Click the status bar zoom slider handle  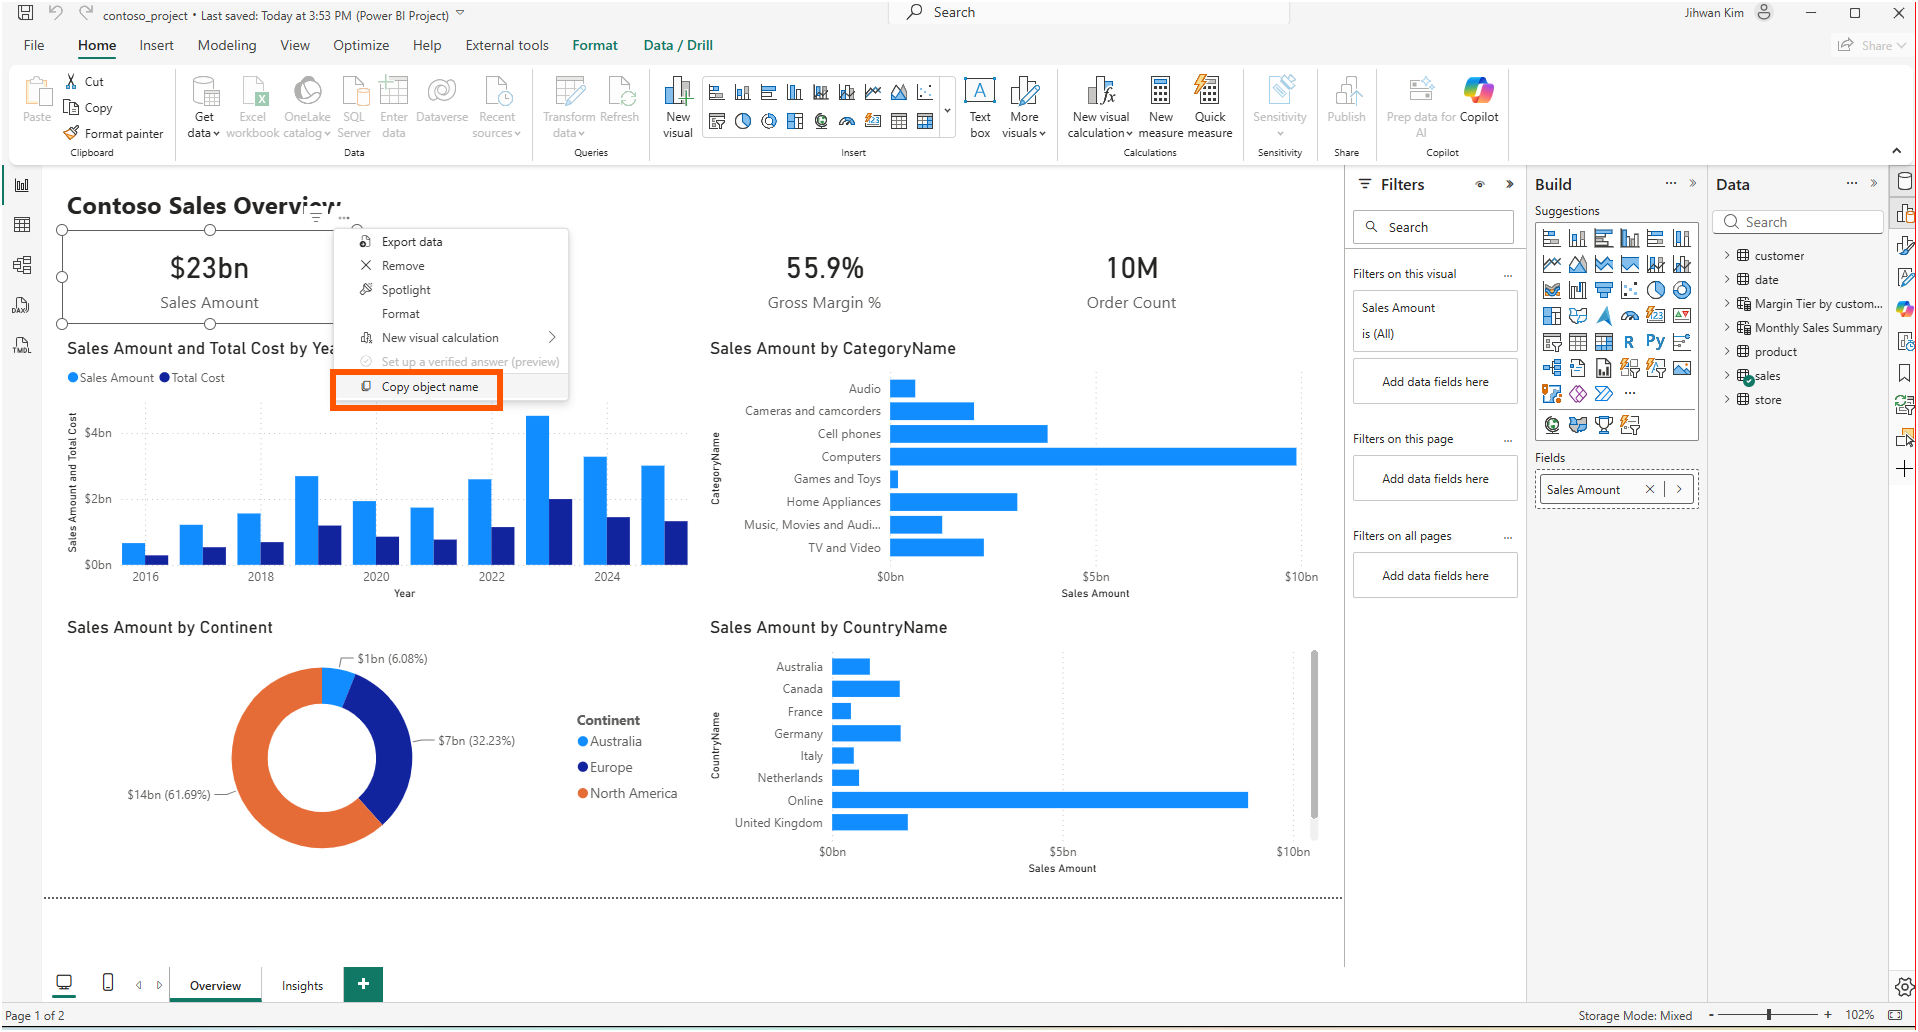[x=1769, y=1015]
